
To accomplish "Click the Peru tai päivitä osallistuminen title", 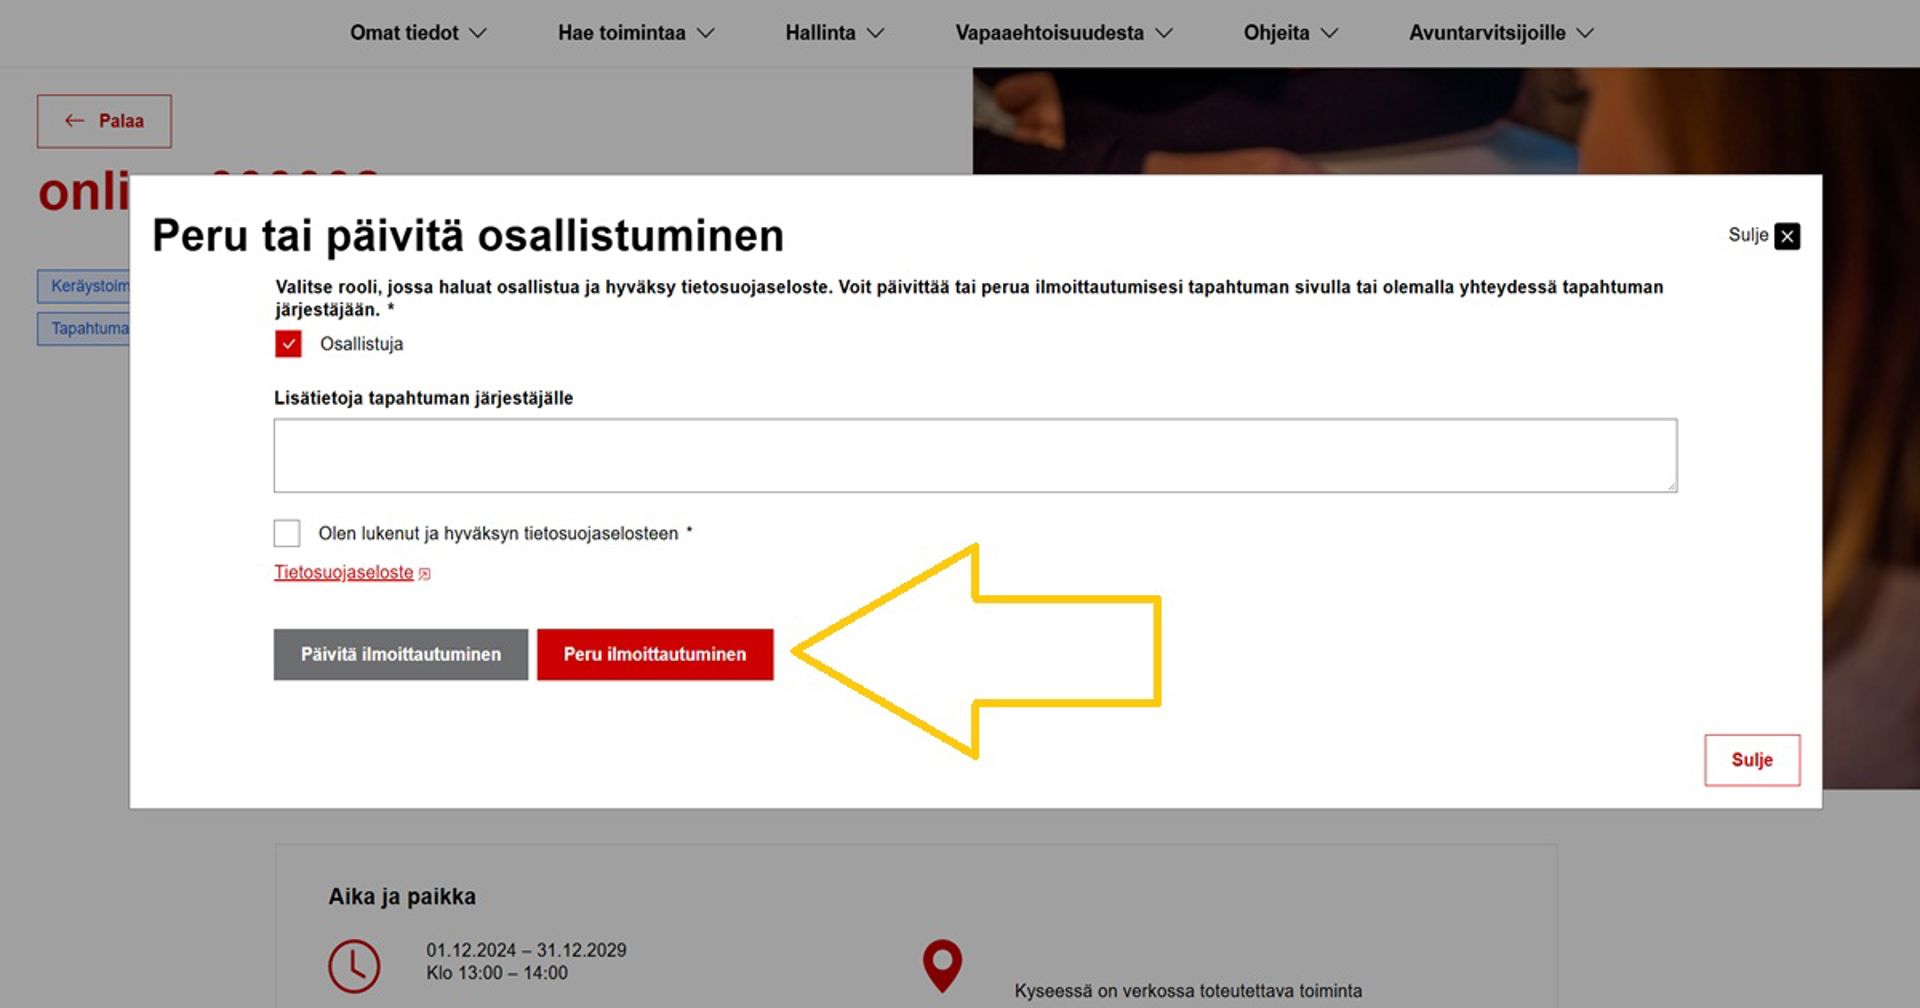I will (468, 236).
